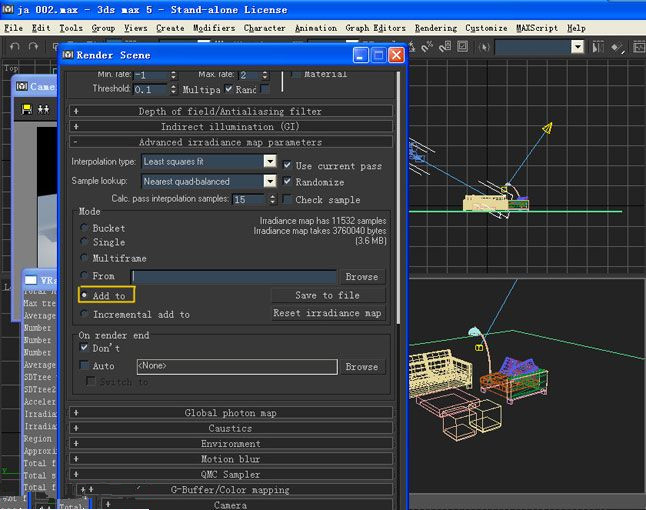
Task: Toggle the Percent Snap toolbar icon
Action: coord(426,46)
